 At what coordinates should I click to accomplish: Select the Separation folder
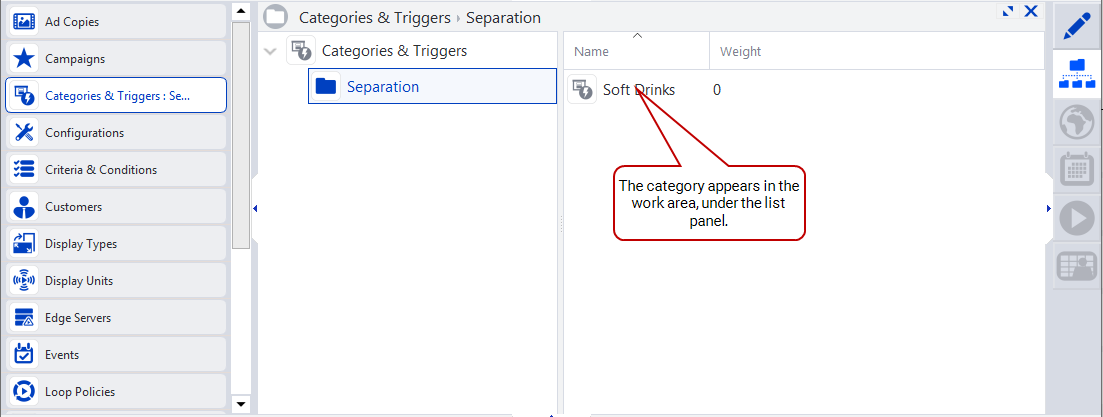click(432, 86)
